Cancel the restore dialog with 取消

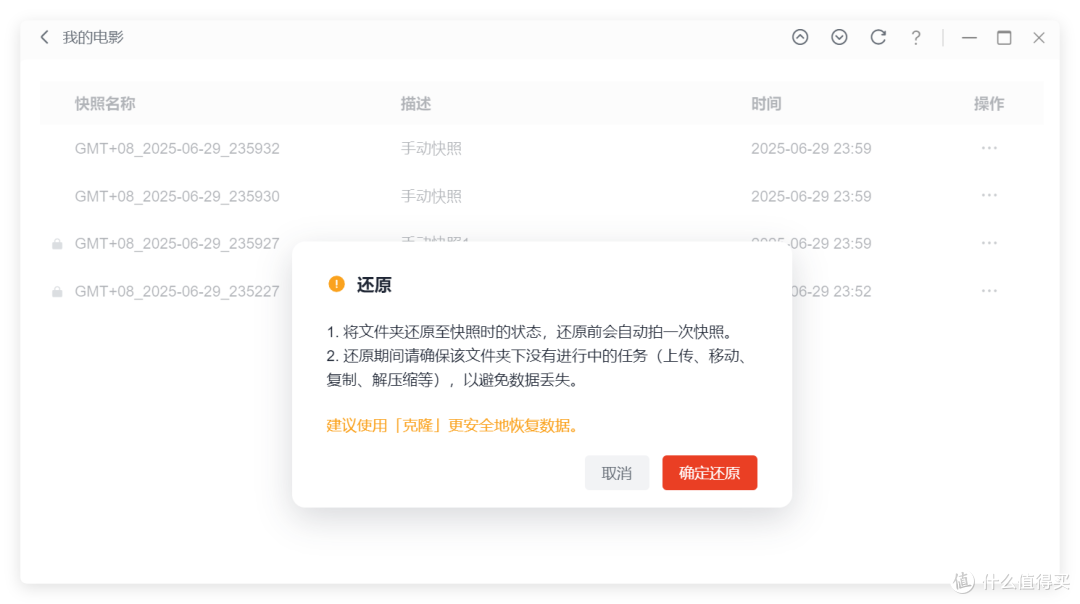tap(616, 472)
